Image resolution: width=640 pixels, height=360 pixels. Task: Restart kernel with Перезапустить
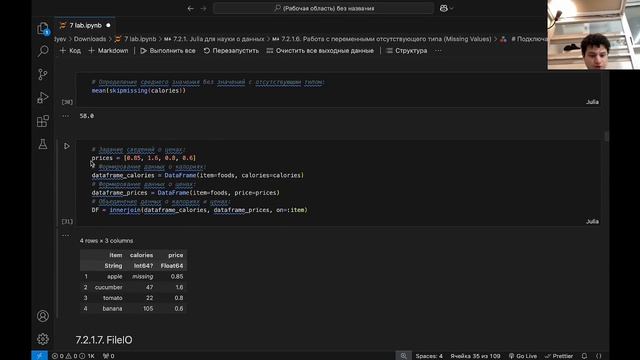(231, 51)
